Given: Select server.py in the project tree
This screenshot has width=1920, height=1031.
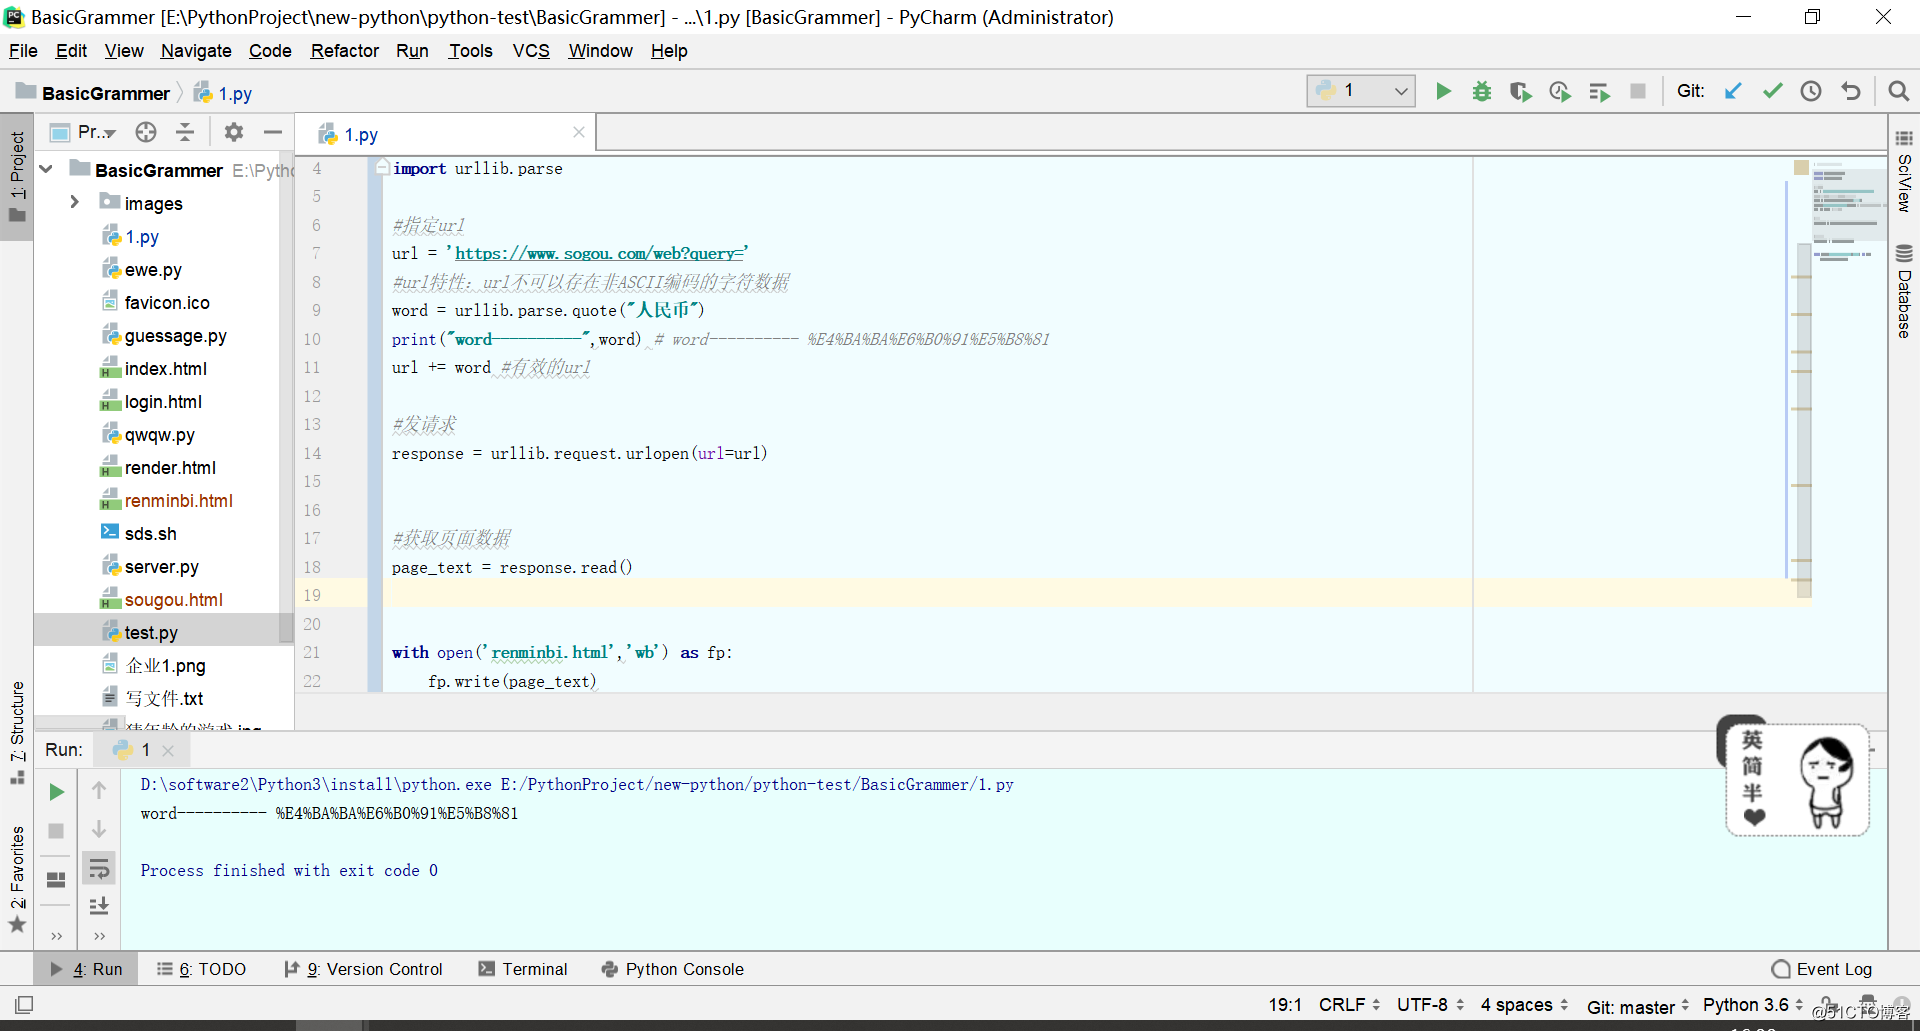Looking at the screenshot, I should [161, 567].
